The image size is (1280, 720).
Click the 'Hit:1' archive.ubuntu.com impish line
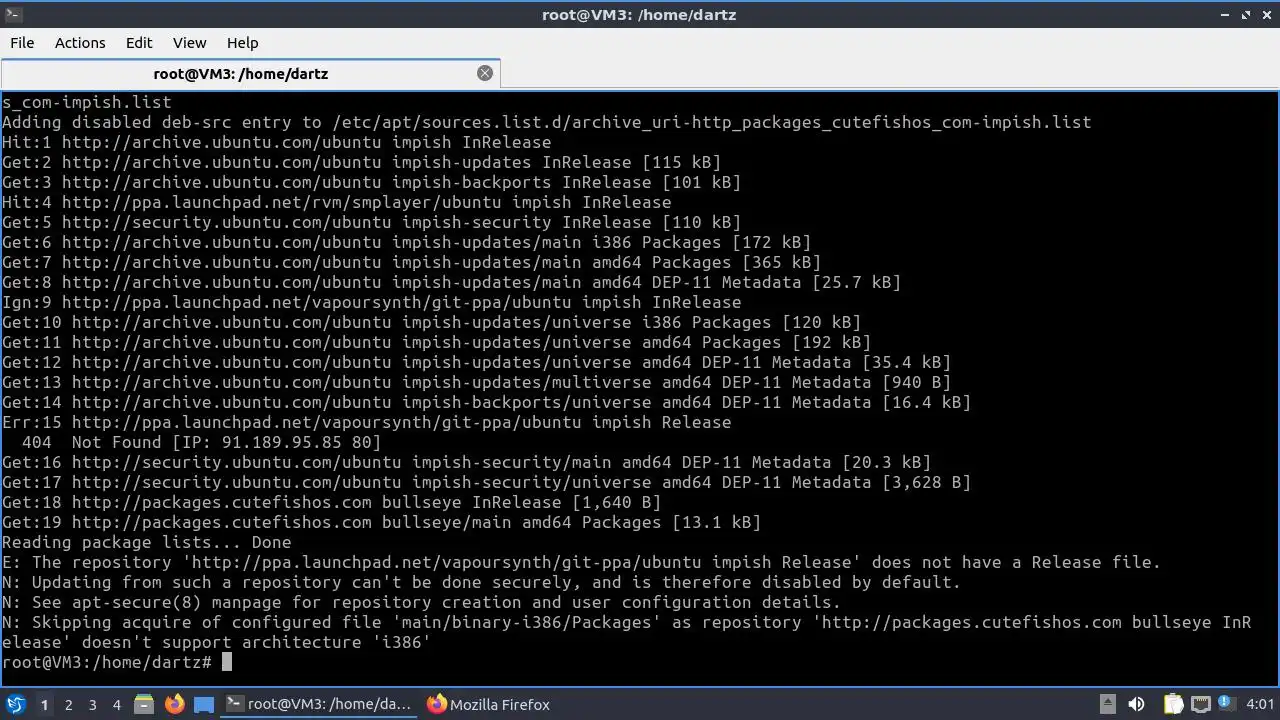click(276, 142)
